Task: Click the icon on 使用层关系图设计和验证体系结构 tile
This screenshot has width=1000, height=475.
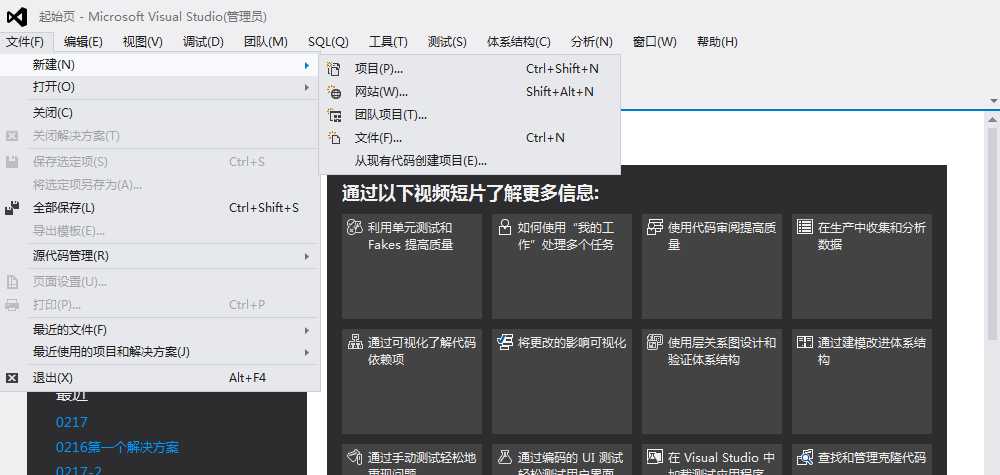Action: [655, 342]
